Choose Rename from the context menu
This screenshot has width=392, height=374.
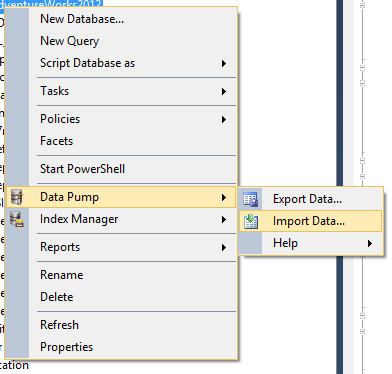tap(121, 275)
